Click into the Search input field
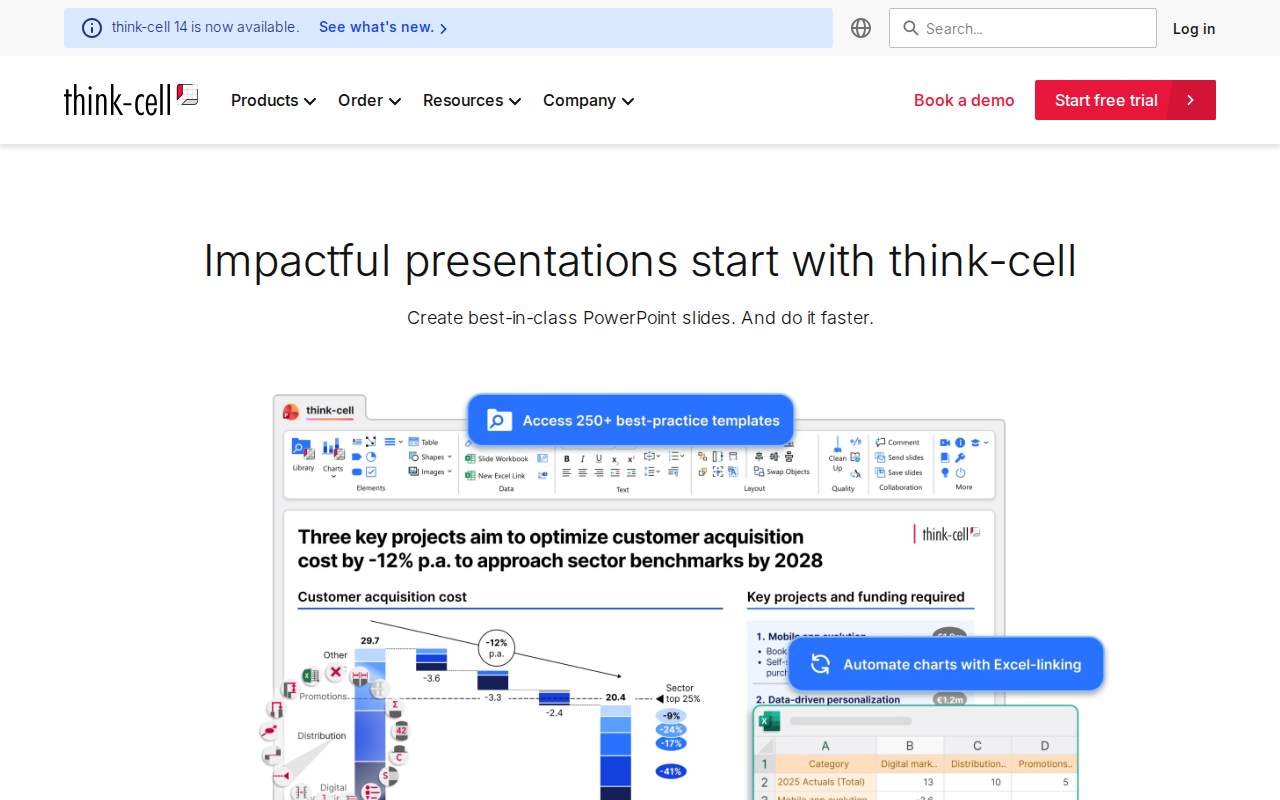The height and width of the screenshot is (800, 1280). (1023, 28)
